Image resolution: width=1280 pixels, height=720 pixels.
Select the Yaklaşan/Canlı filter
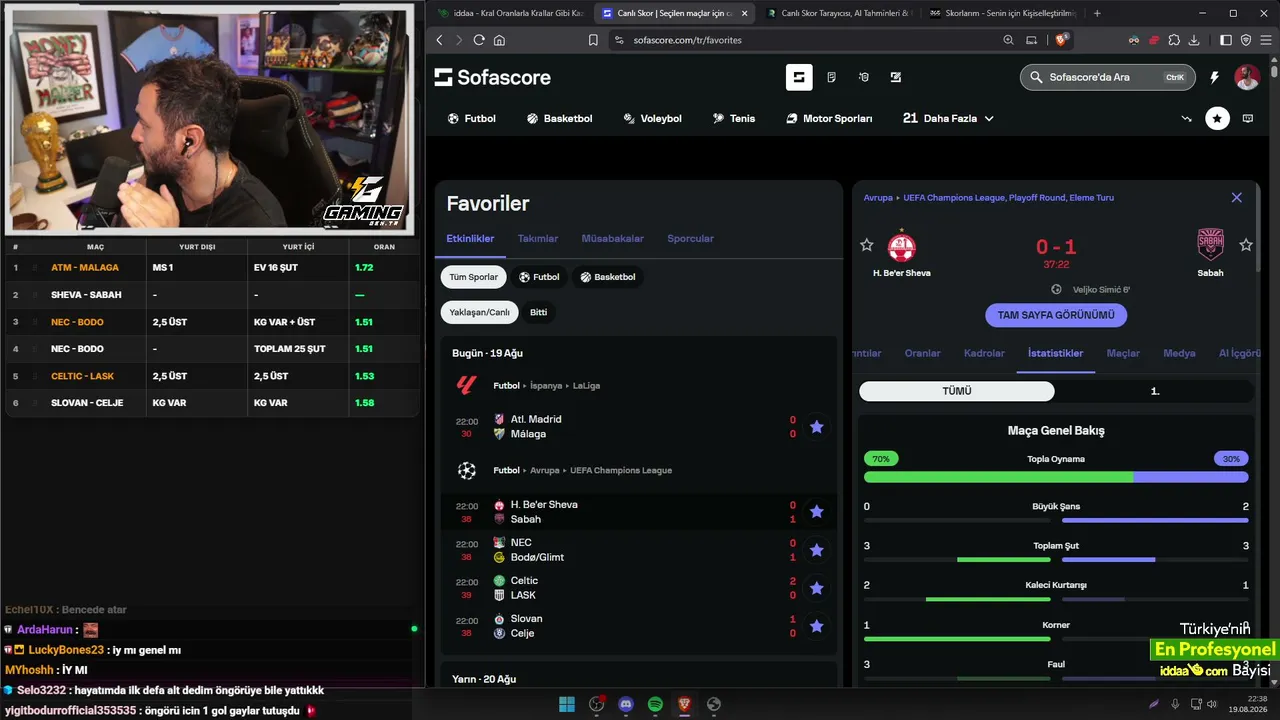[479, 312]
